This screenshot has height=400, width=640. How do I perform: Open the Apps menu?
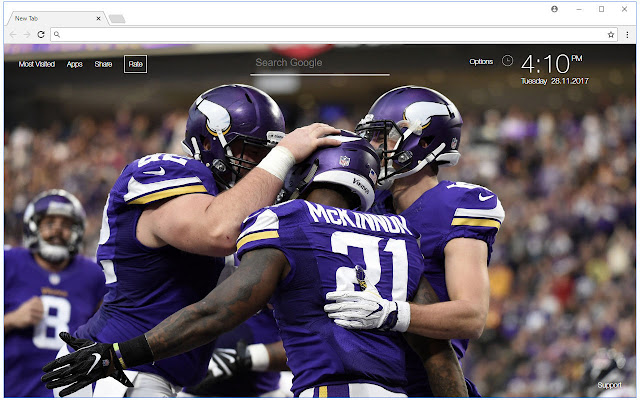coord(75,64)
